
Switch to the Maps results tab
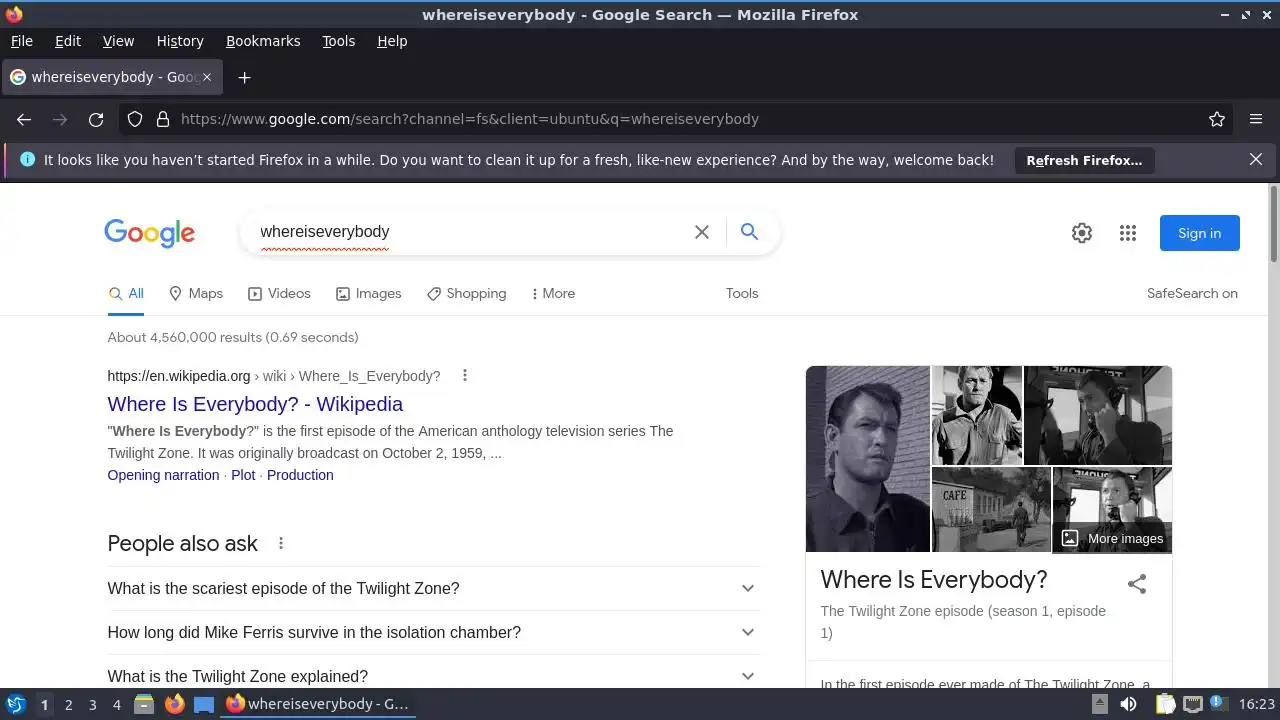point(196,293)
